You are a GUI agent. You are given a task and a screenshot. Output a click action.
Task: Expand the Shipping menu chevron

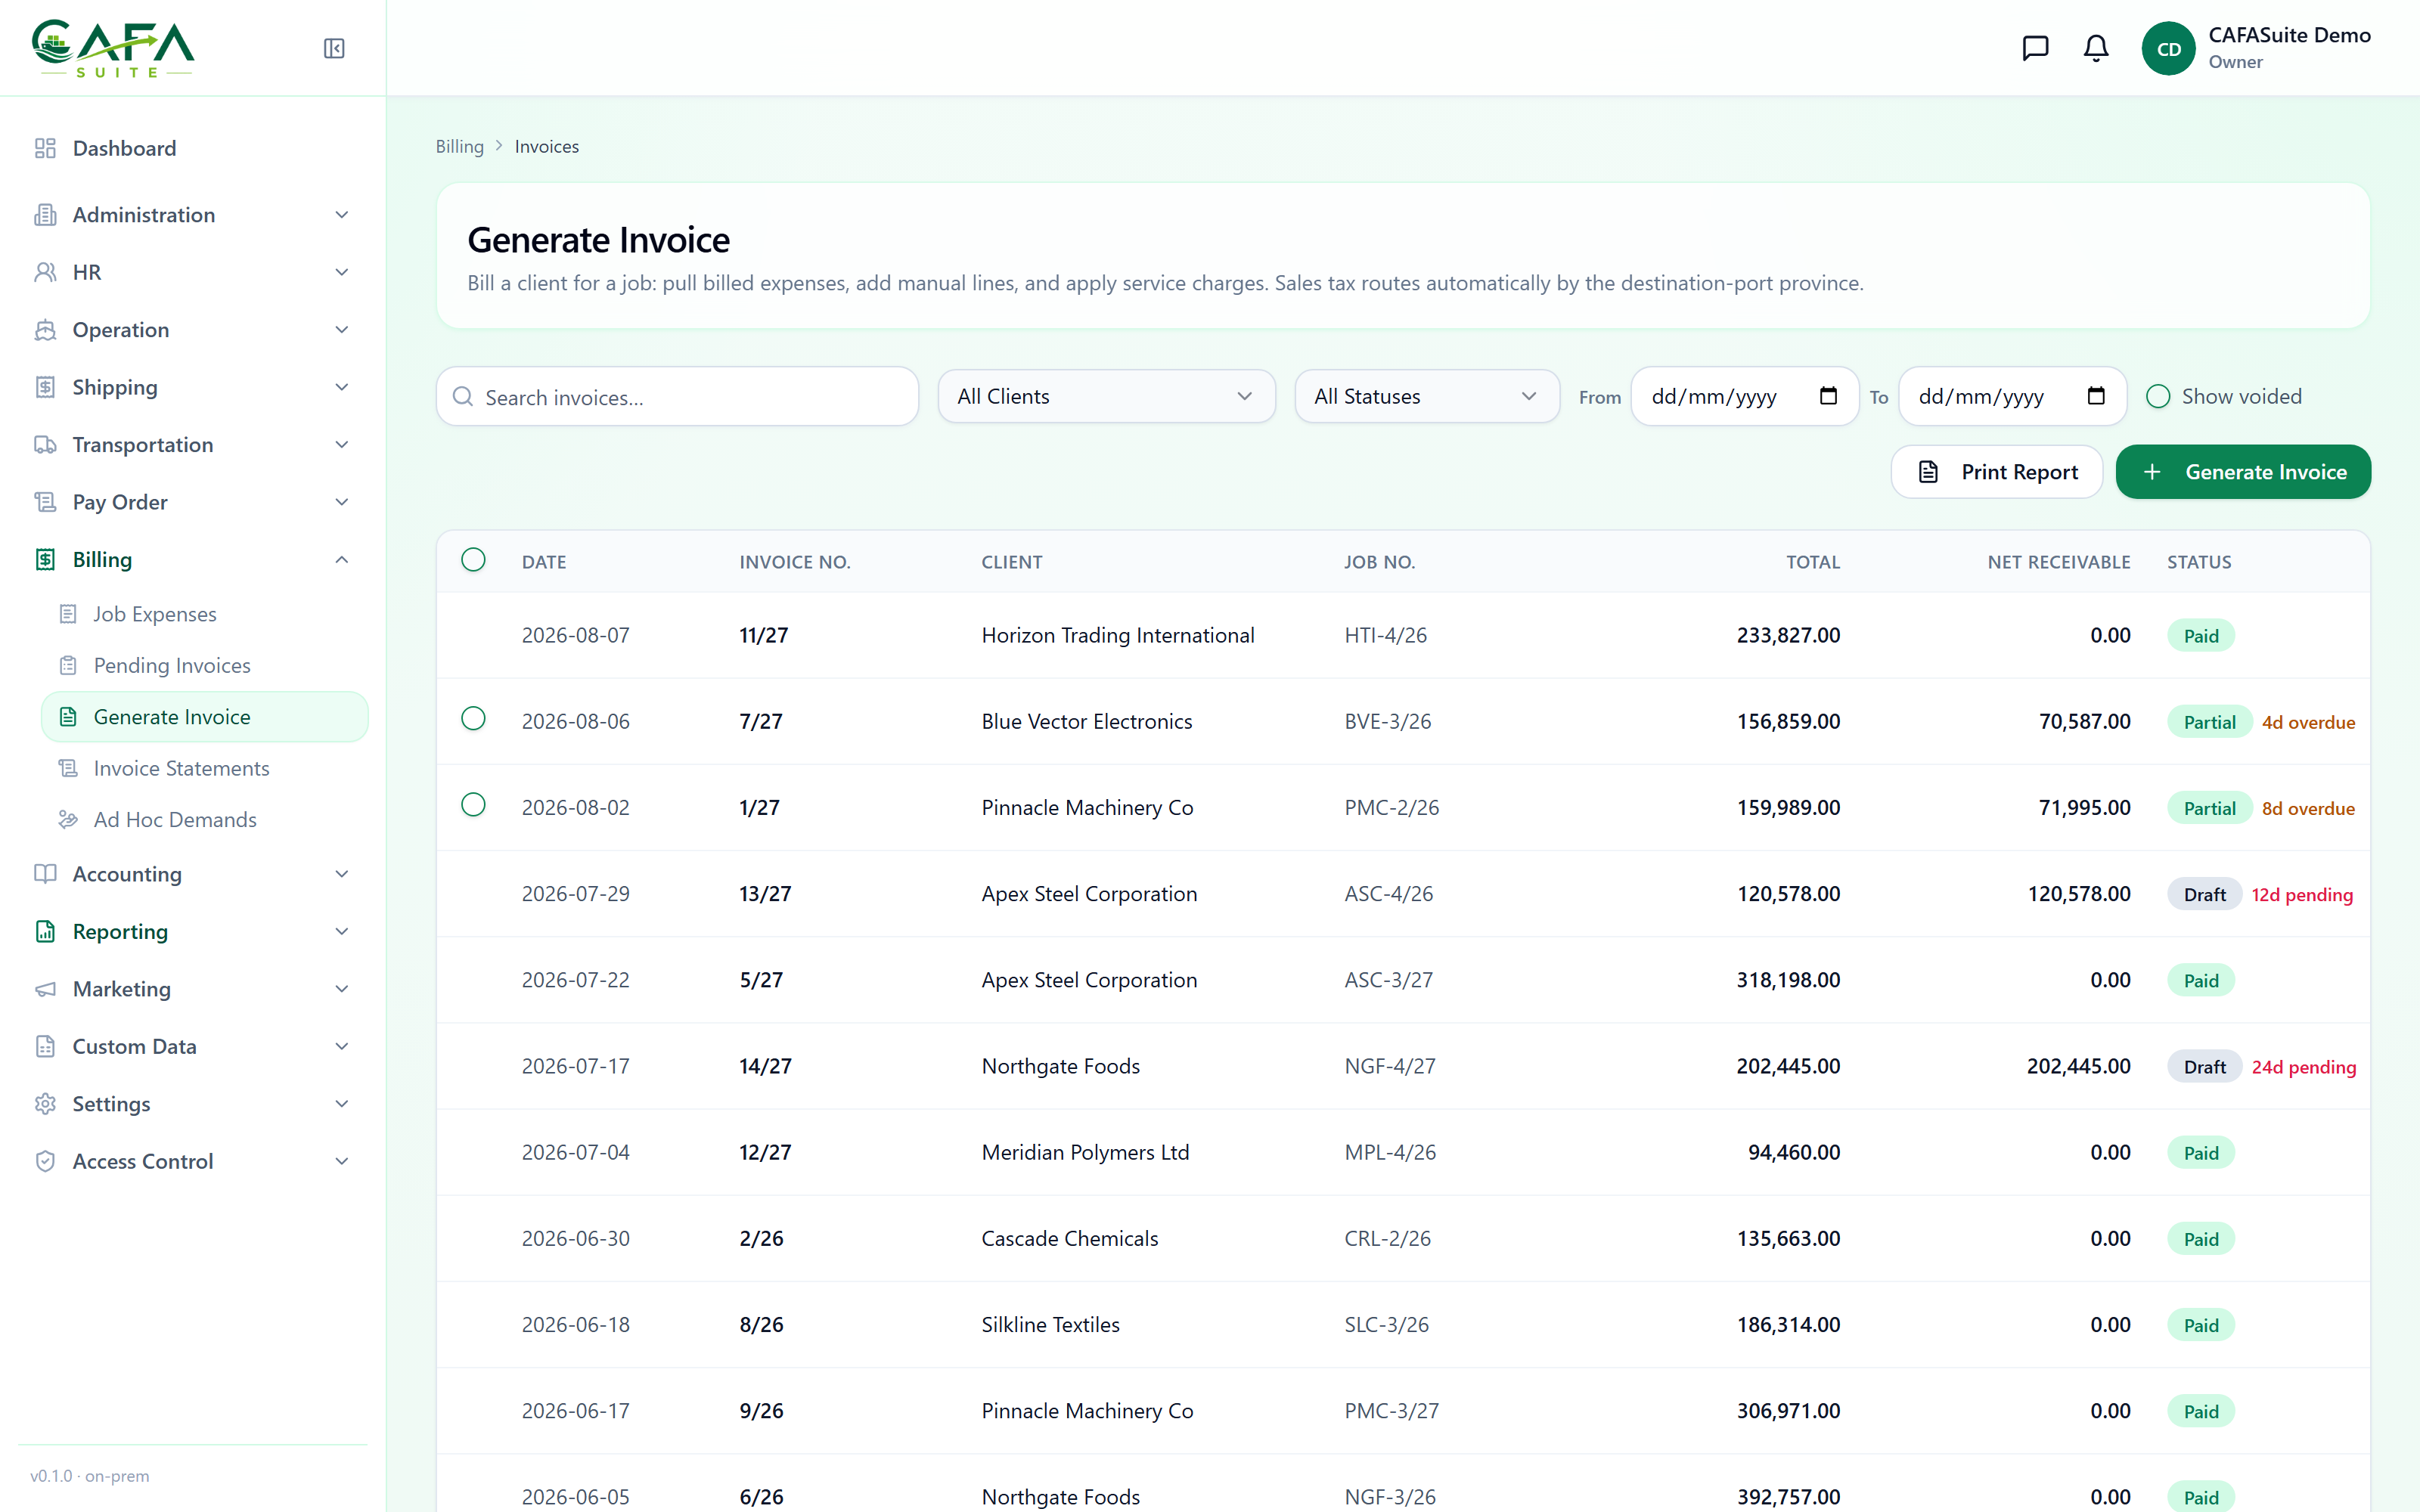(341, 387)
